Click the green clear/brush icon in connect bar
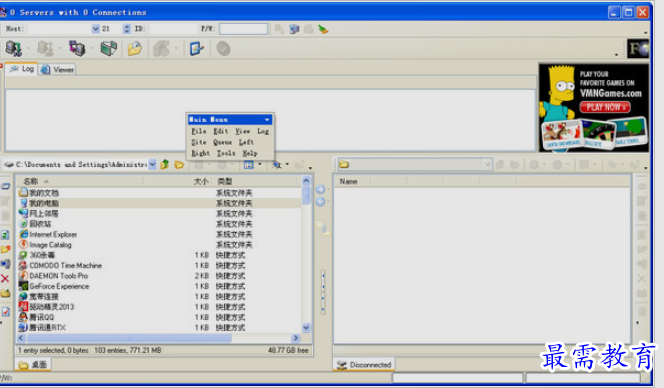664x388 pixels. coord(323,29)
